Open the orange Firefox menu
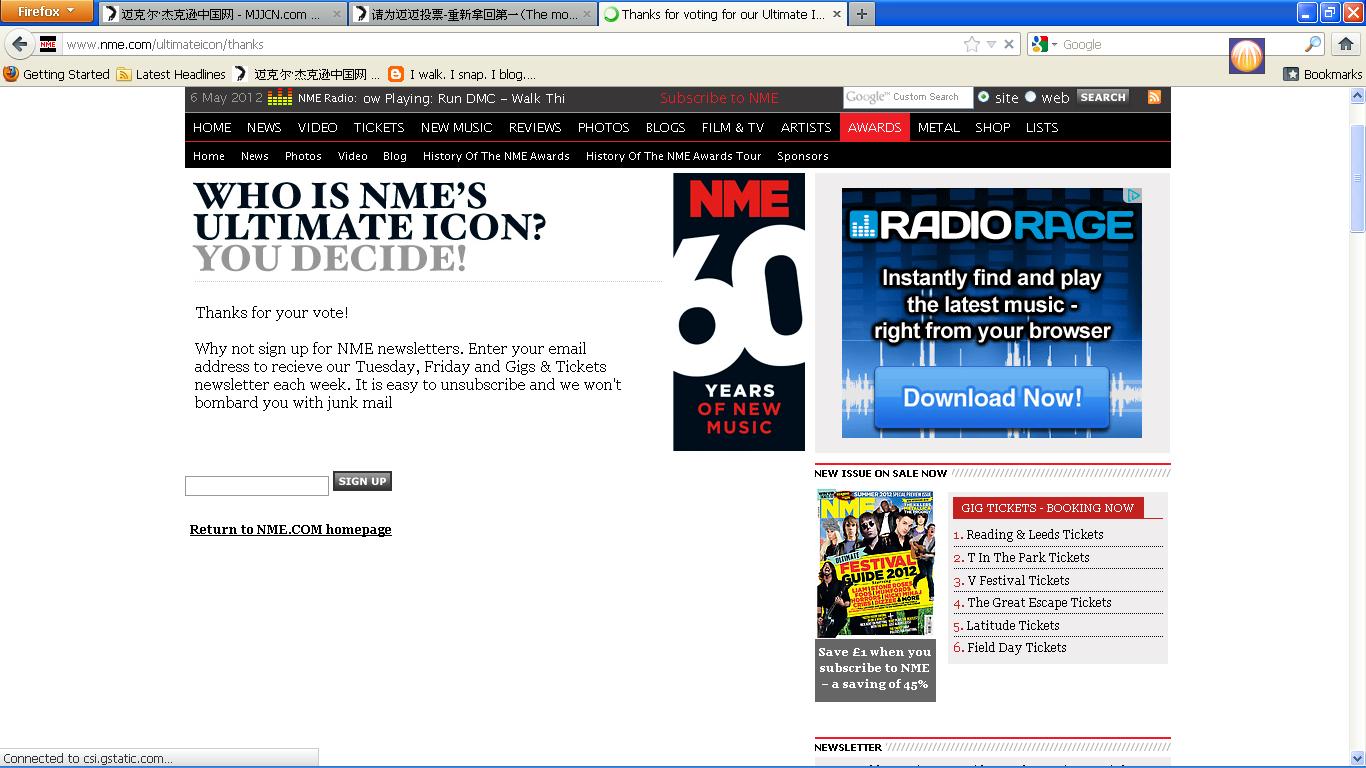Image resolution: width=1366 pixels, height=768 pixels. 45,11
